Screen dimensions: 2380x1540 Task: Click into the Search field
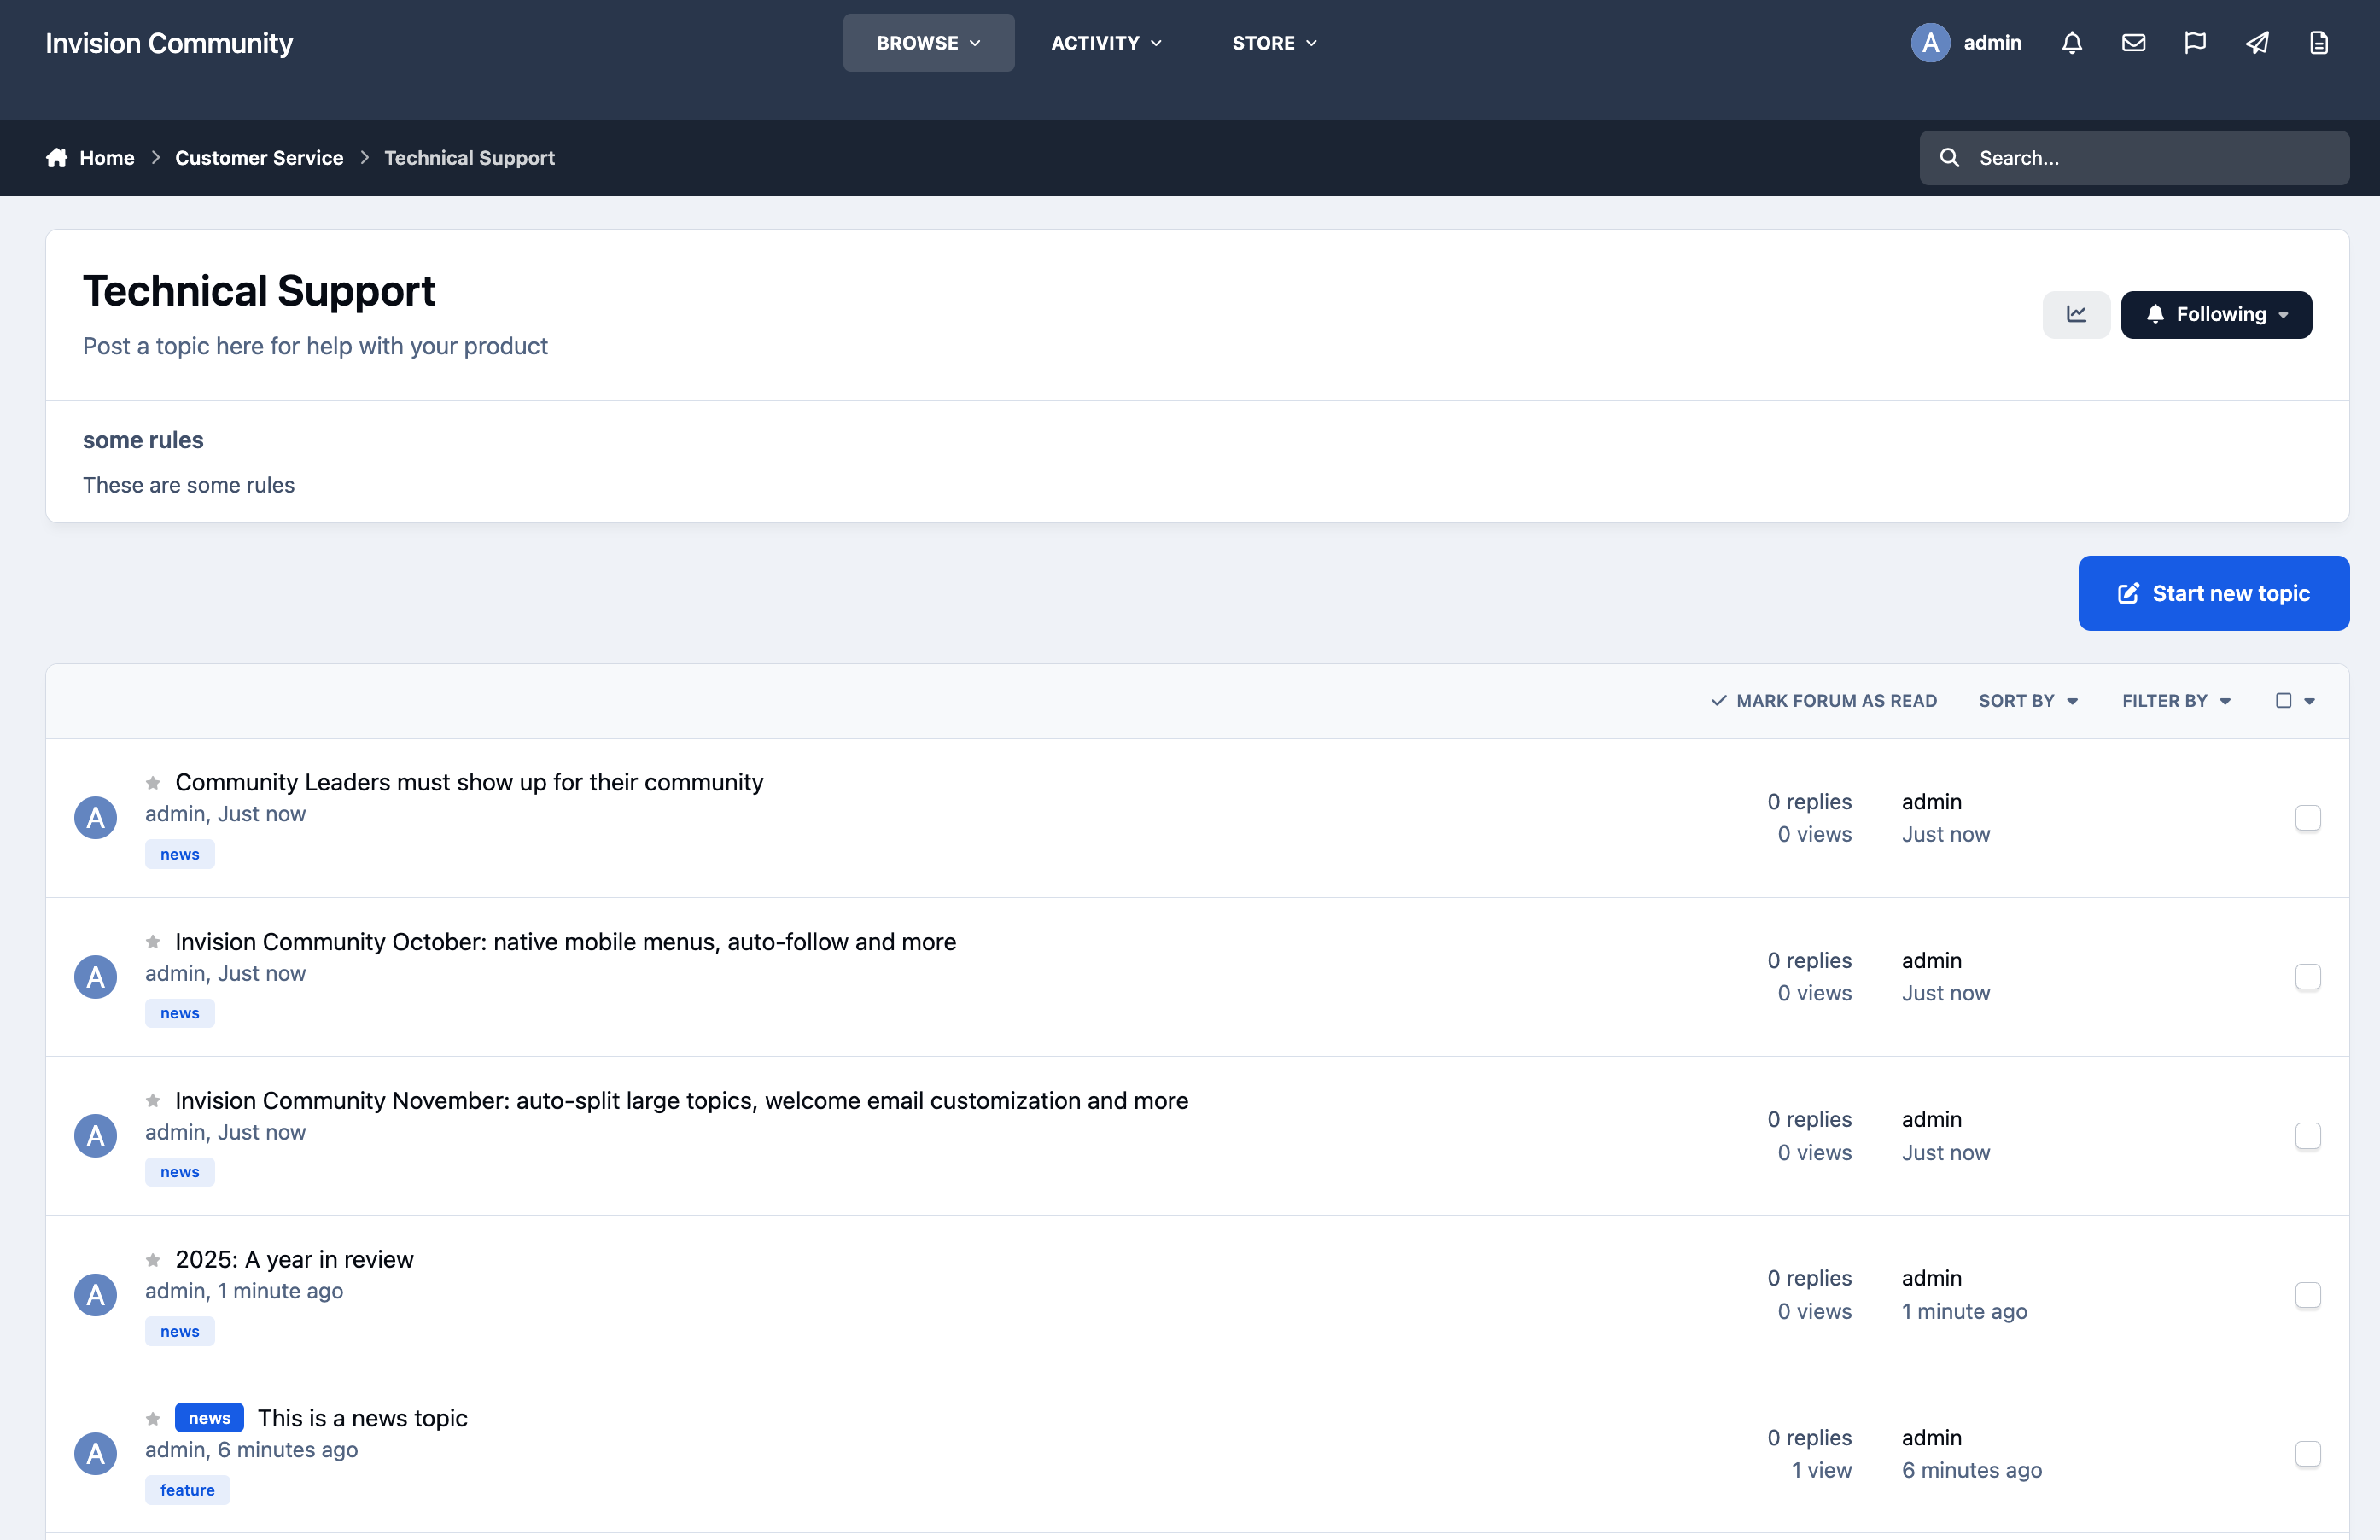point(2134,158)
